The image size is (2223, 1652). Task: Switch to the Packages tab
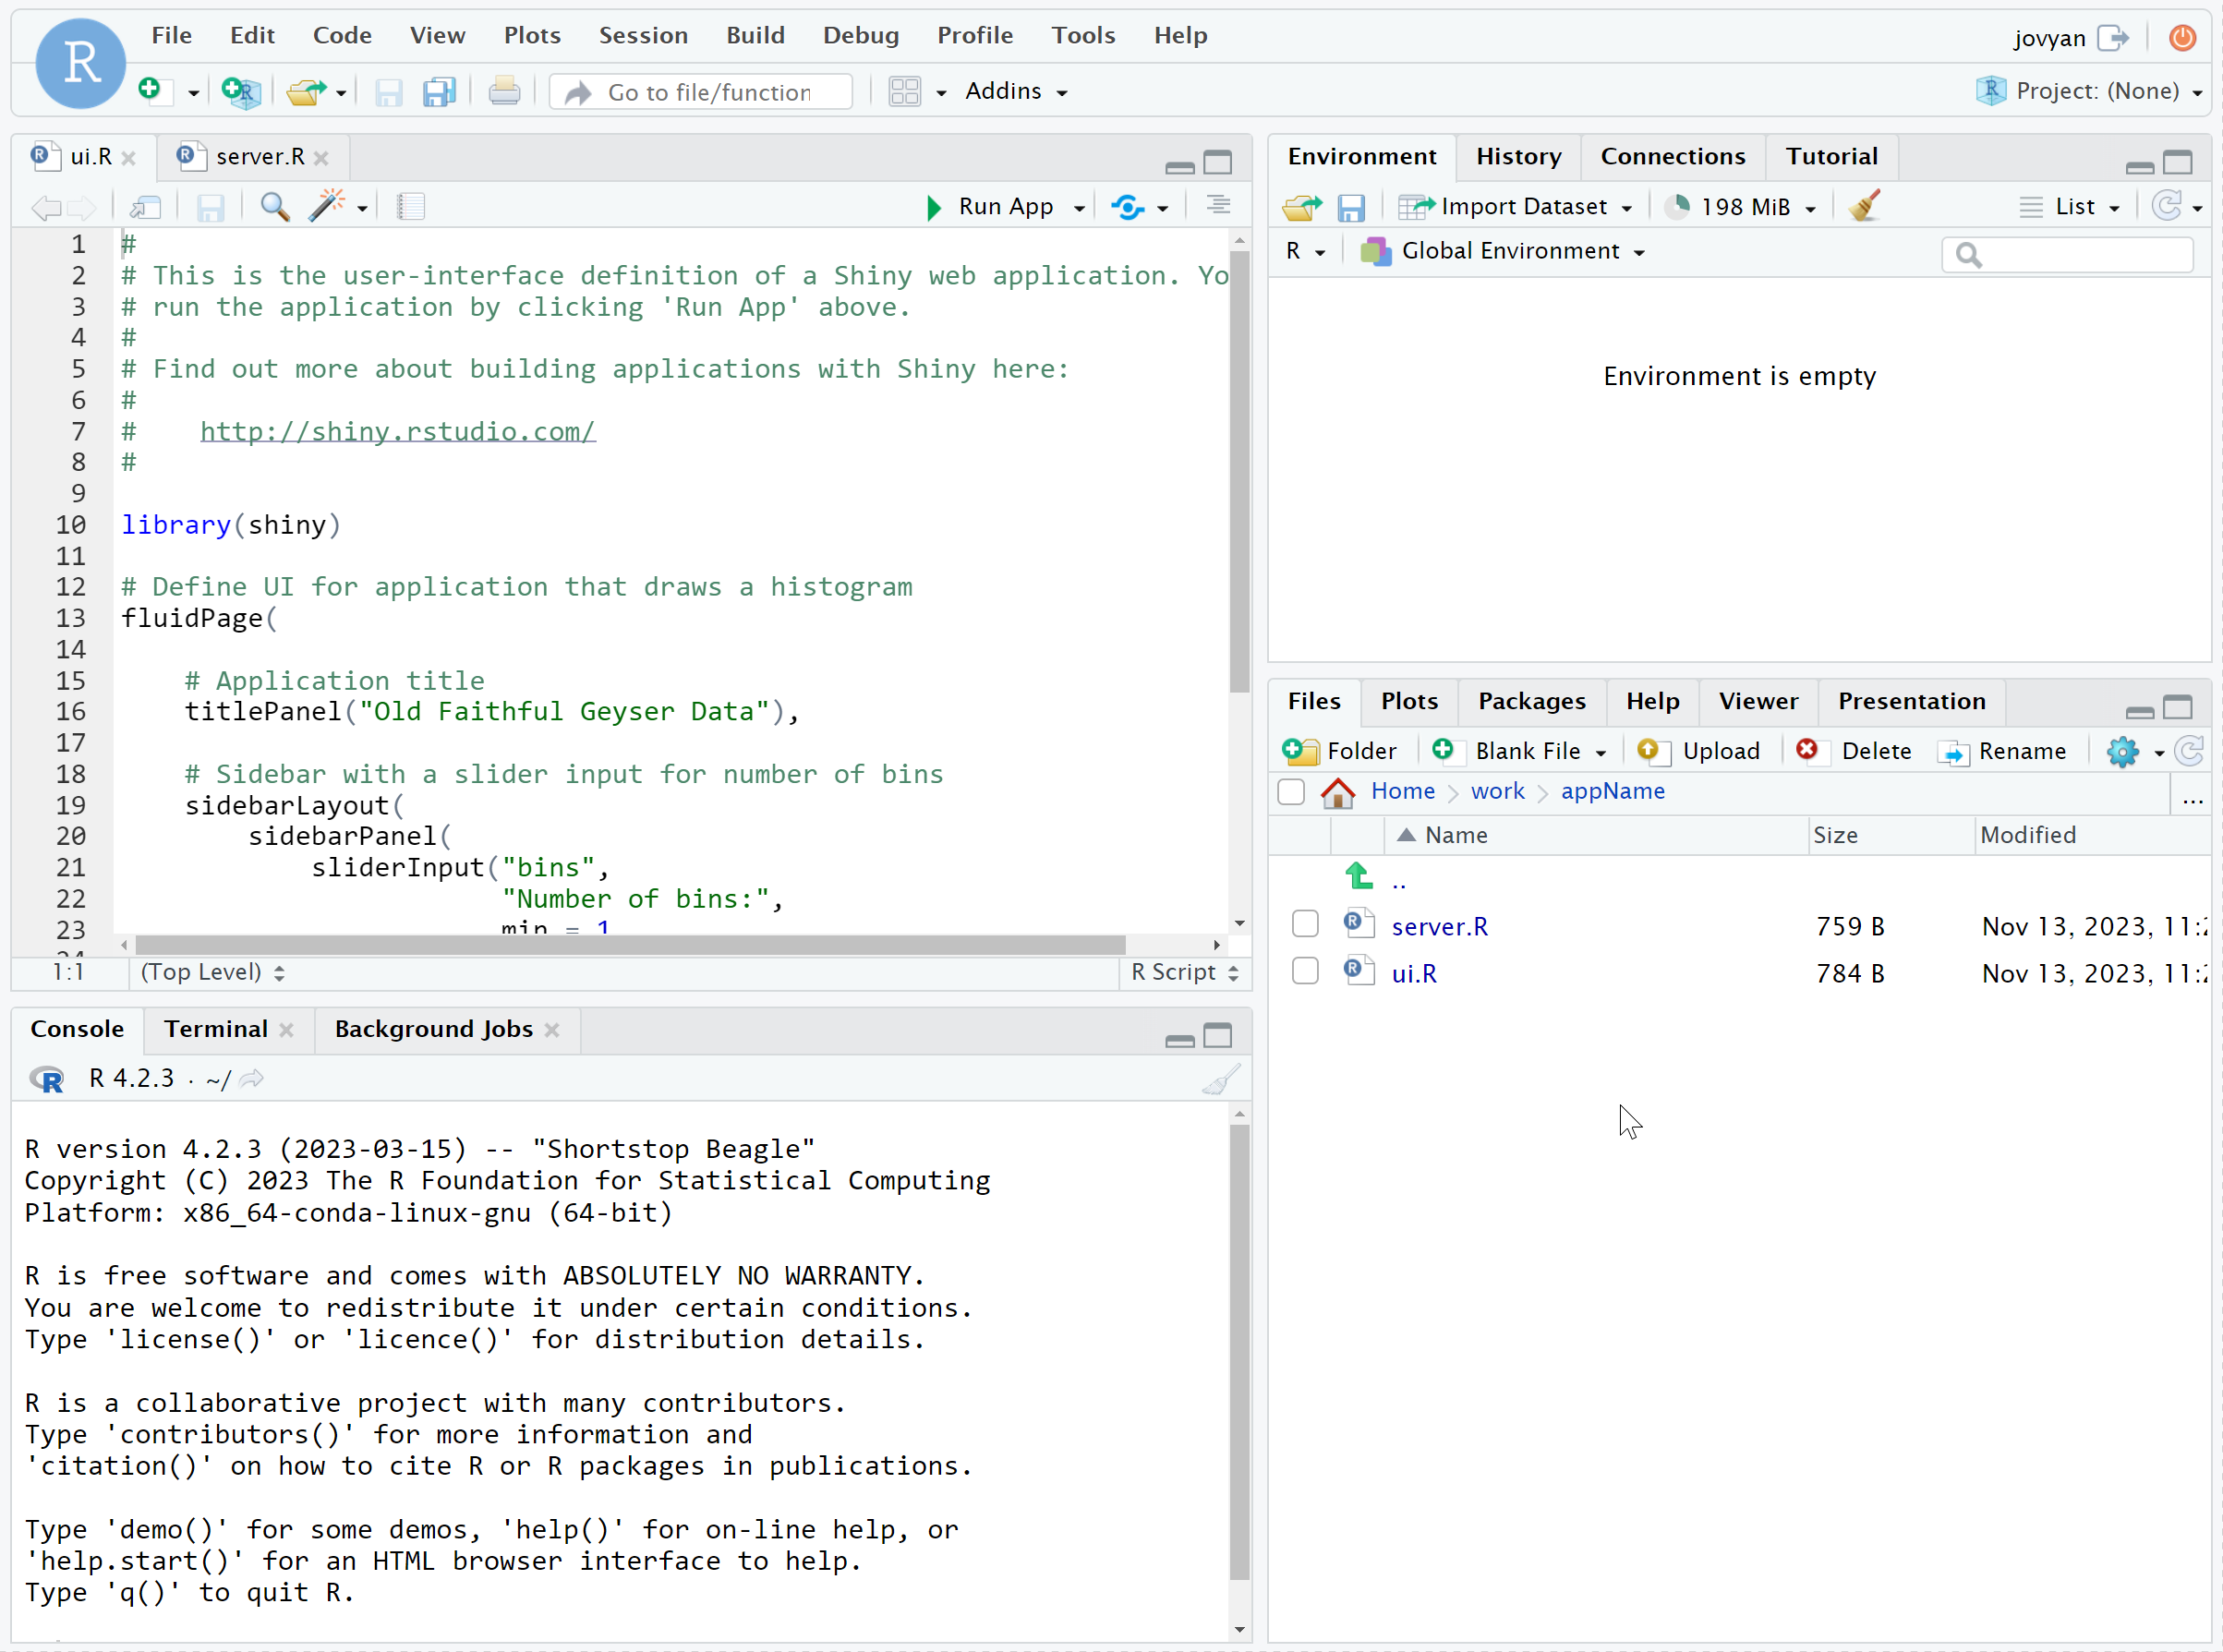[1531, 701]
